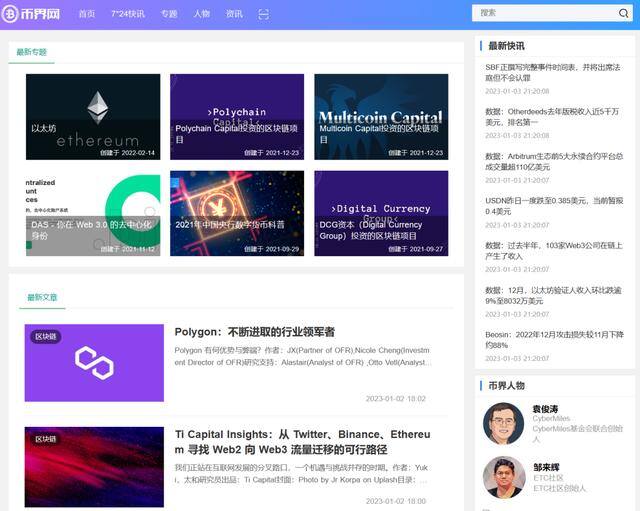Open the Multicoin Capital topic card
640x511 pixels.
click(381, 117)
